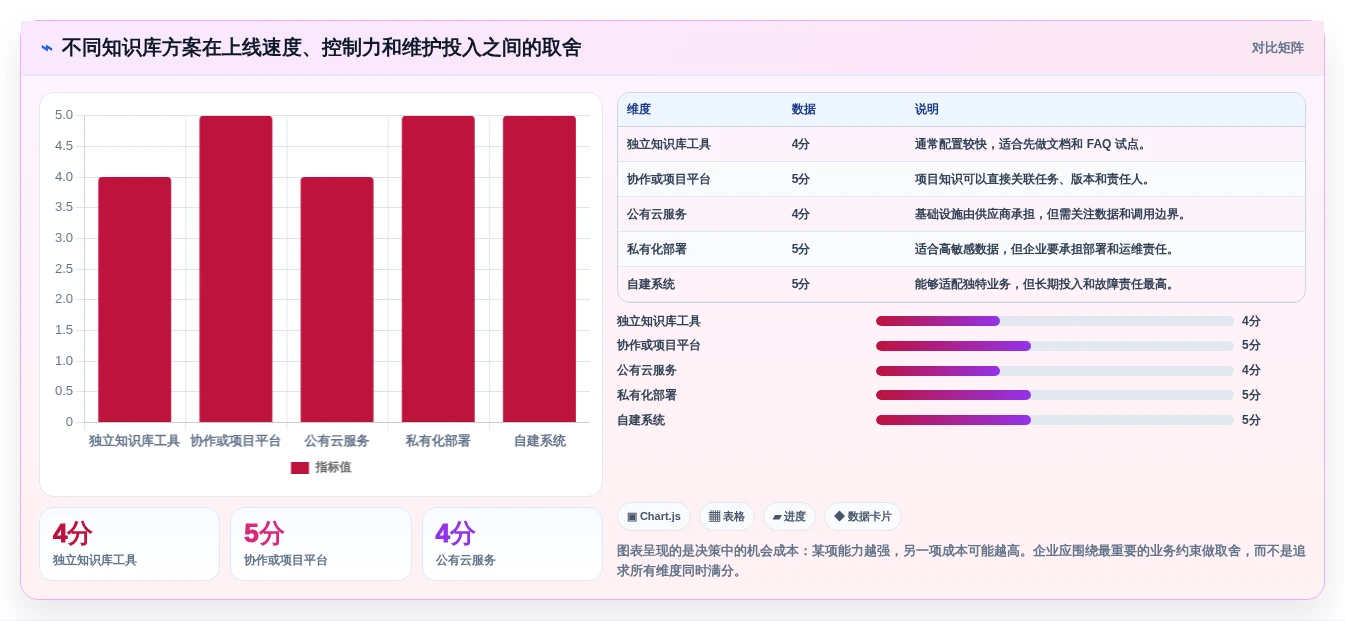Viewport: 1345px width, 621px height.
Task: Click the 说明 column header
Action: point(927,110)
